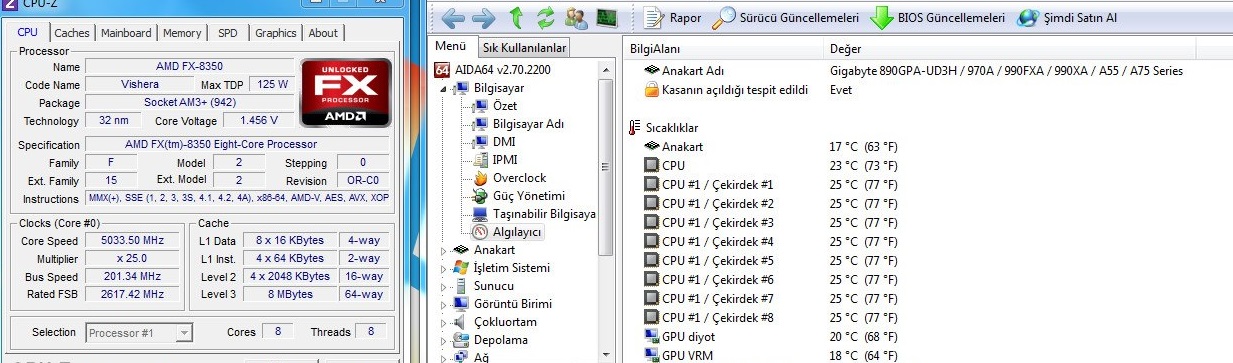Click the Depolama drive icon
This screenshot has width=1233, height=363.
461,340
